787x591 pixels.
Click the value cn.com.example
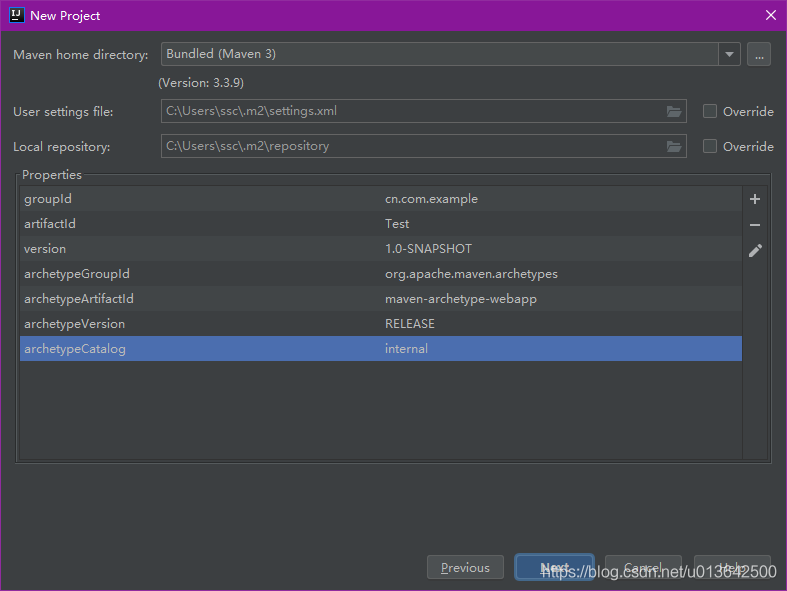click(431, 199)
